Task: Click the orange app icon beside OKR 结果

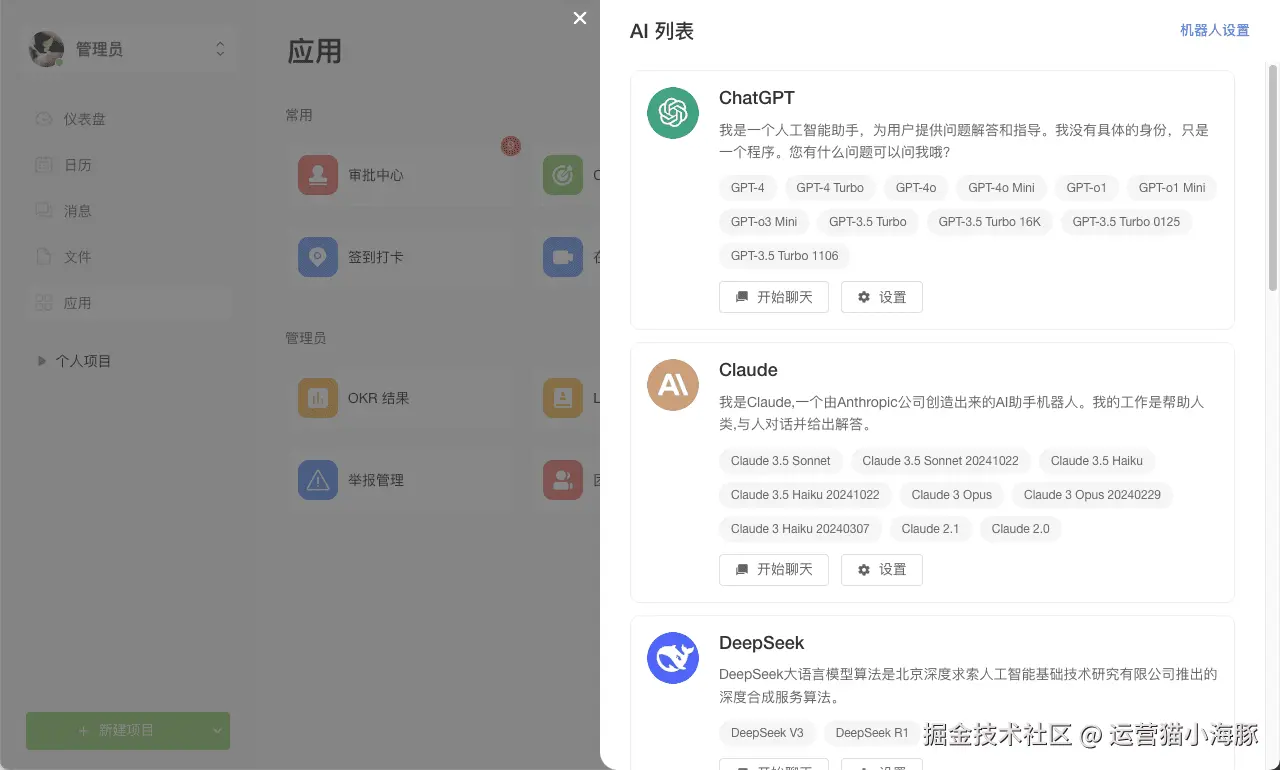Action: (563, 398)
